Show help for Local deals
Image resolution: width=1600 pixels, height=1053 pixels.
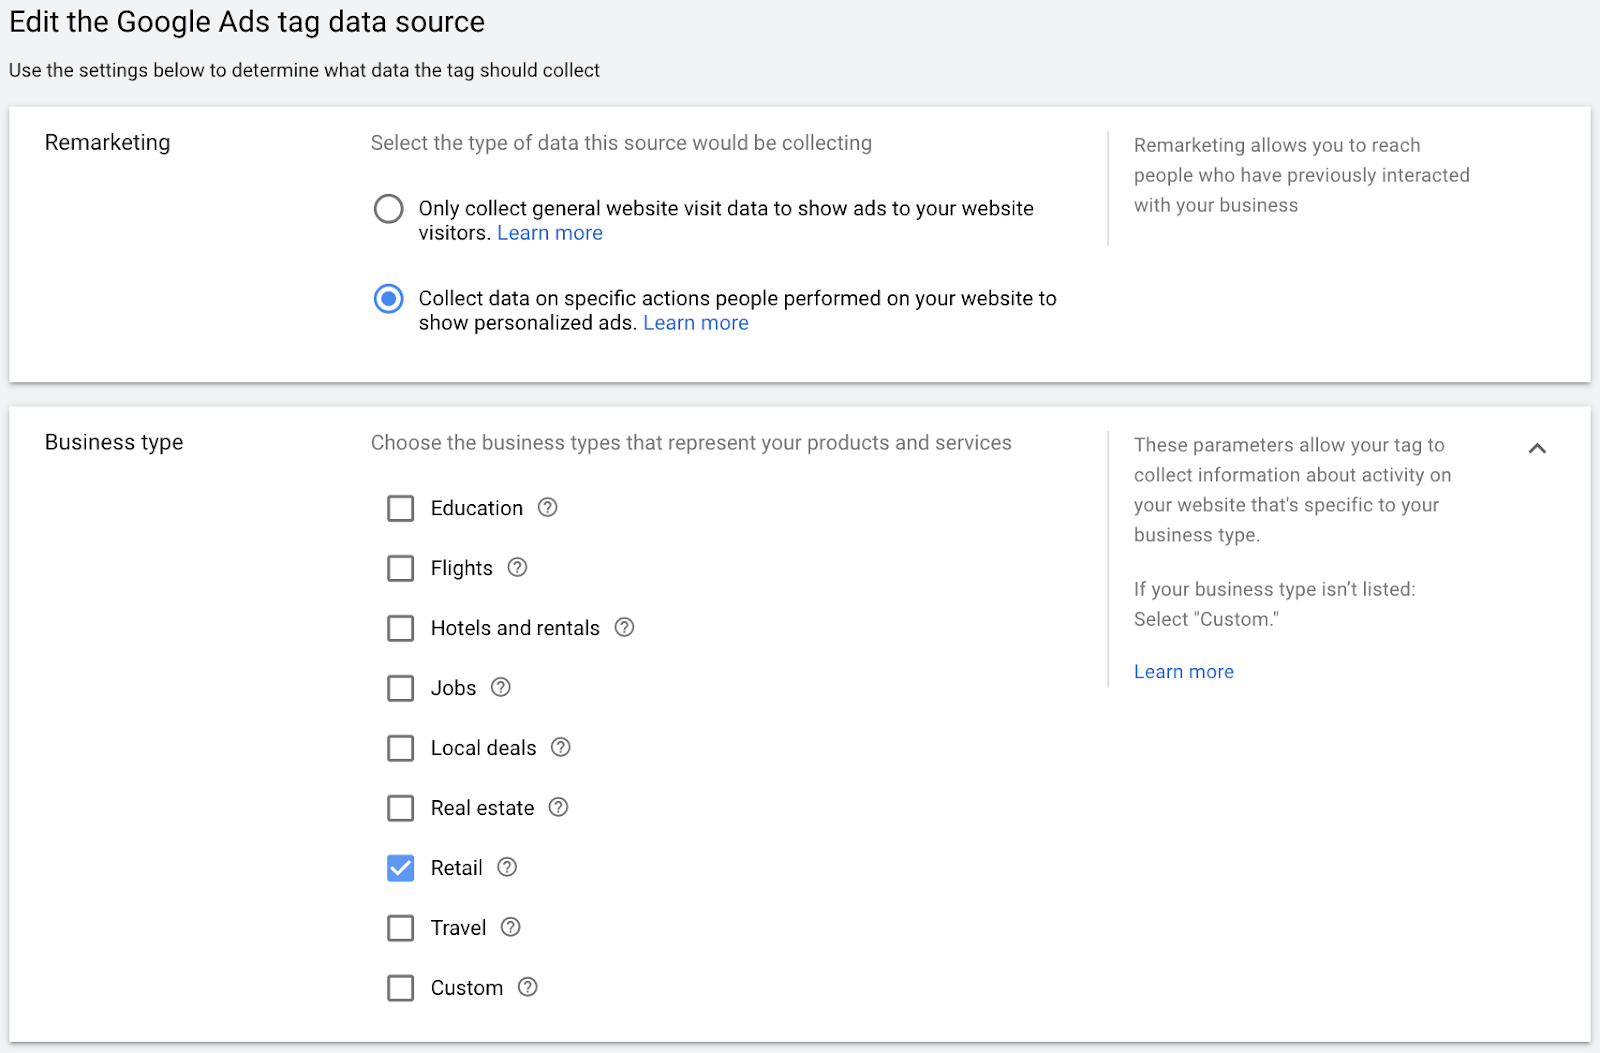(x=561, y=747)
